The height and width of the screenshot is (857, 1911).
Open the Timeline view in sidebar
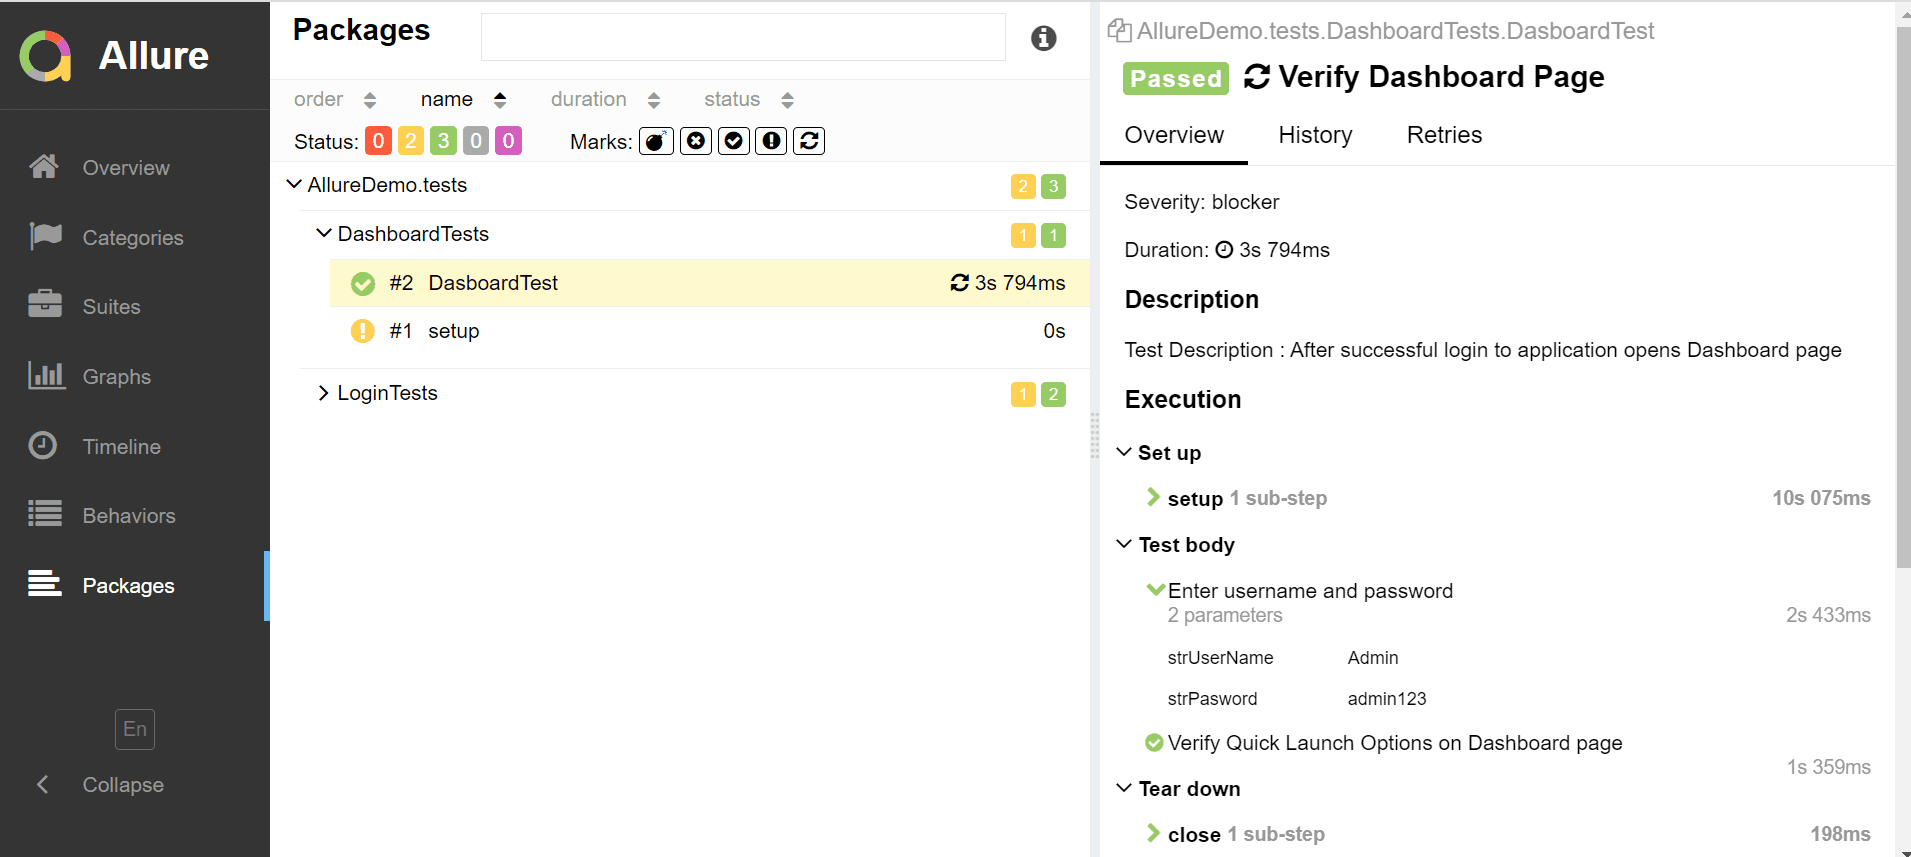(x=121, y=447)
